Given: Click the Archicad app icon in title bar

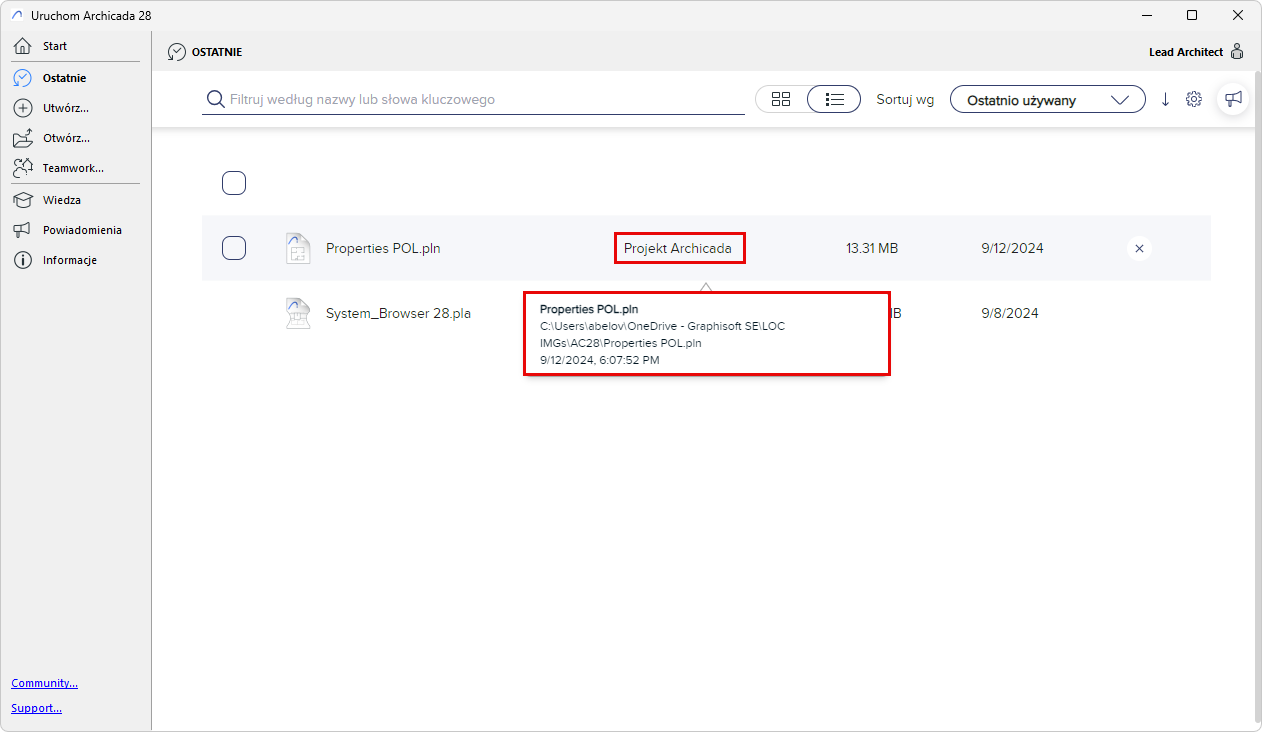Looking at the screenshot, I should [x=17, y=16].
